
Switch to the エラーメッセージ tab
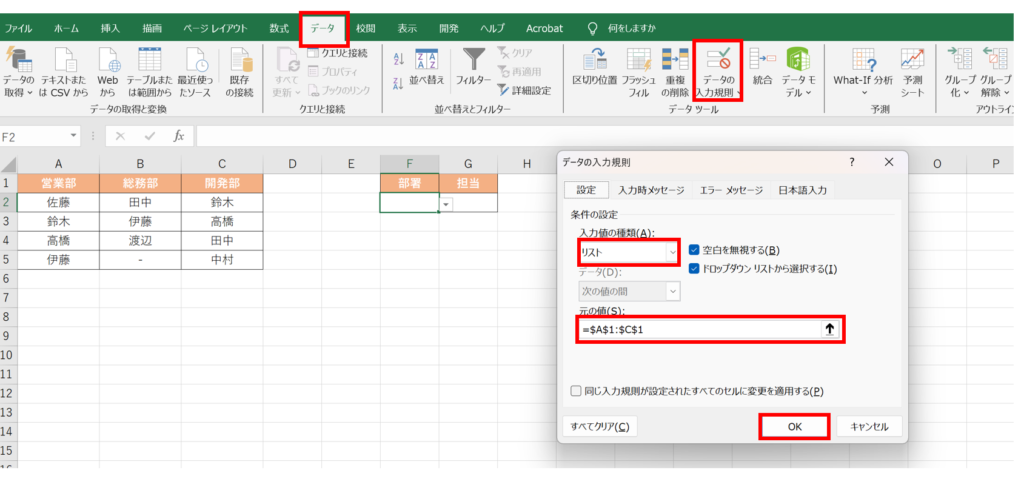[x=730, y=190]
